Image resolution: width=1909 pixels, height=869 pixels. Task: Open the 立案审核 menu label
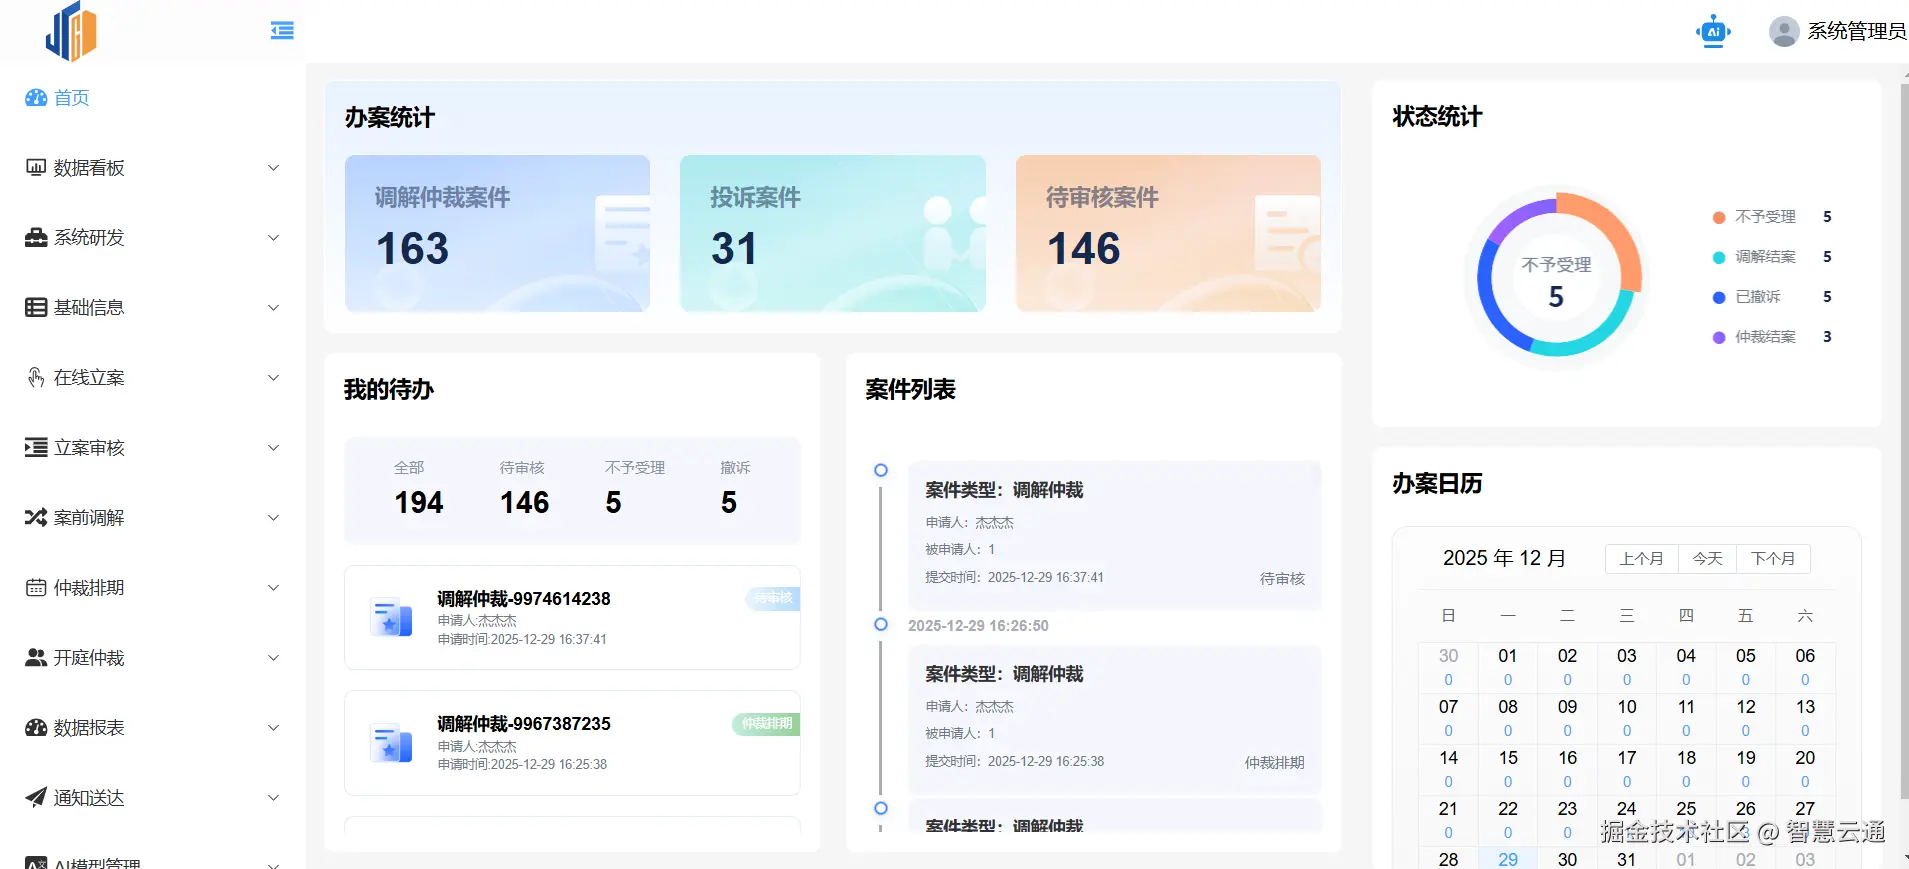pyautogui.click(x=89, y=448)
